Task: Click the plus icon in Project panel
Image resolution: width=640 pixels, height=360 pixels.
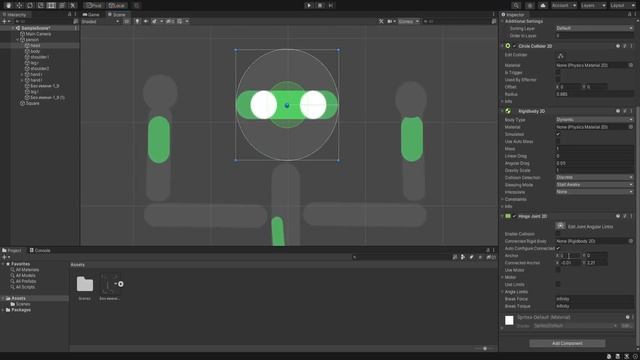Action: [4, 257]
